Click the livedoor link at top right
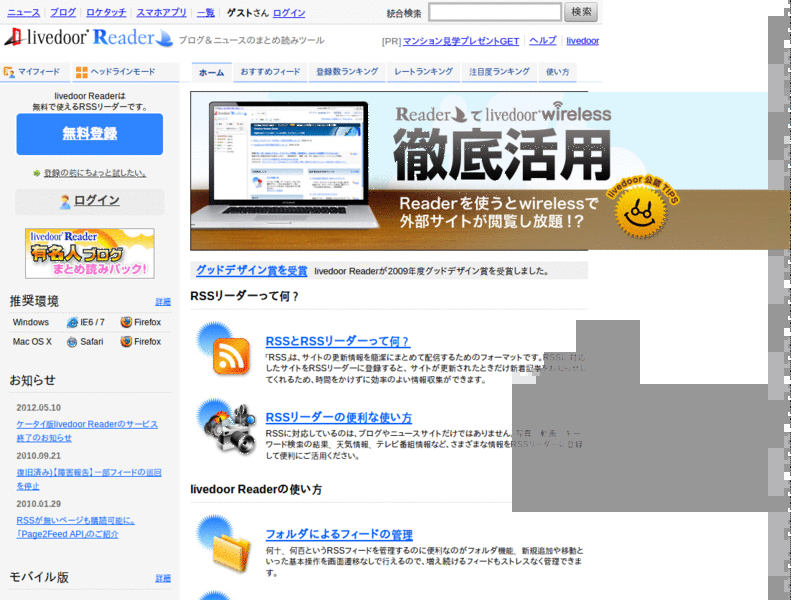800x600 pixels. click(582, 41)
